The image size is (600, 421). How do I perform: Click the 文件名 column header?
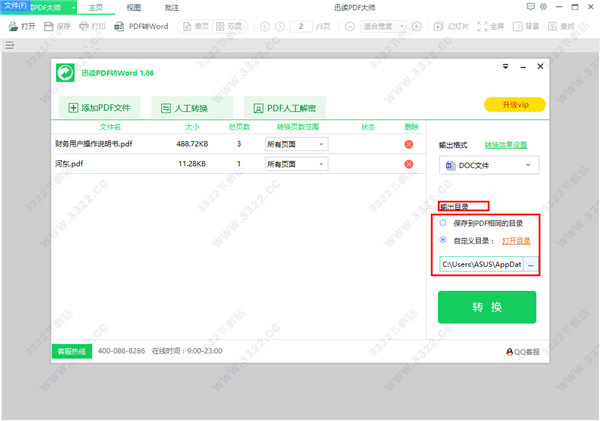pos(110,127)
